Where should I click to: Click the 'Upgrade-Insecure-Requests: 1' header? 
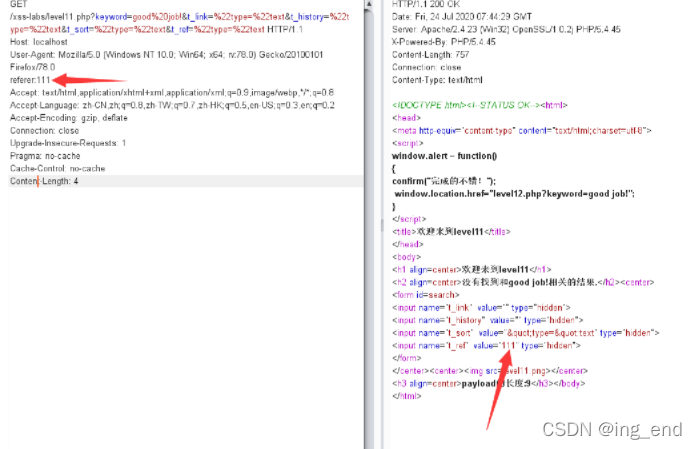tap(68, 143)
